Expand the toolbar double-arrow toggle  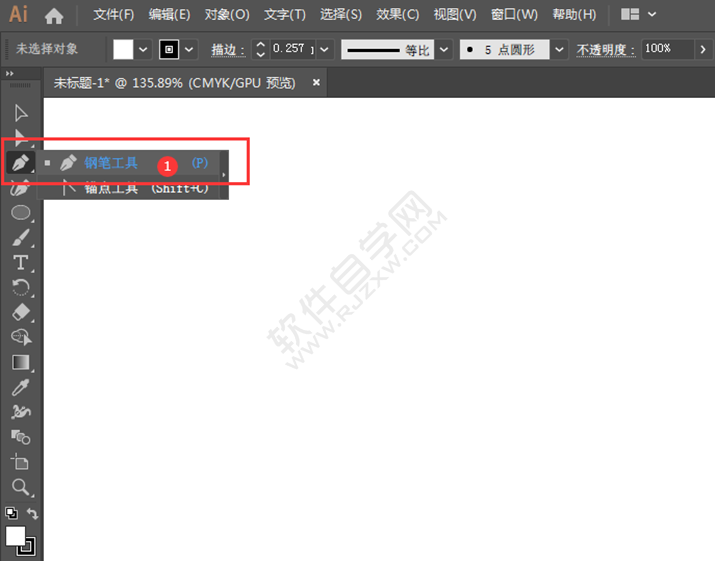pyautogui.click(x=10, y=73)
